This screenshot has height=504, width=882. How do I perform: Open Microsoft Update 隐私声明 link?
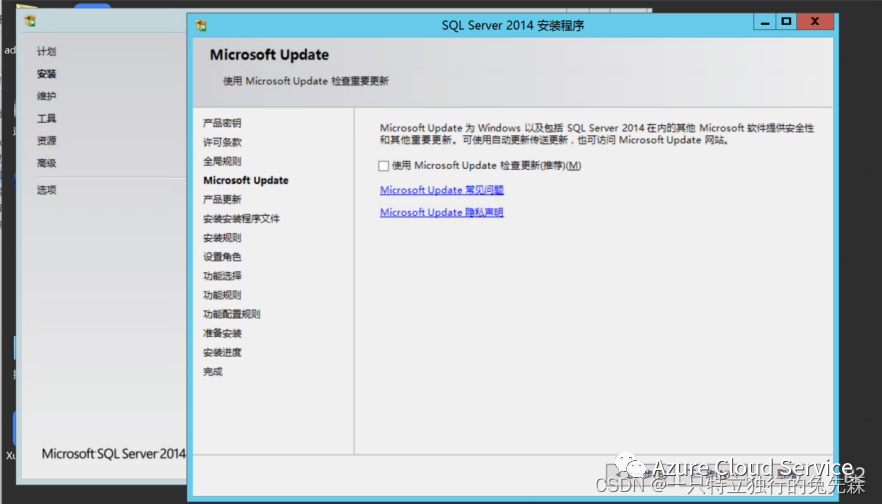coord(442,212)
